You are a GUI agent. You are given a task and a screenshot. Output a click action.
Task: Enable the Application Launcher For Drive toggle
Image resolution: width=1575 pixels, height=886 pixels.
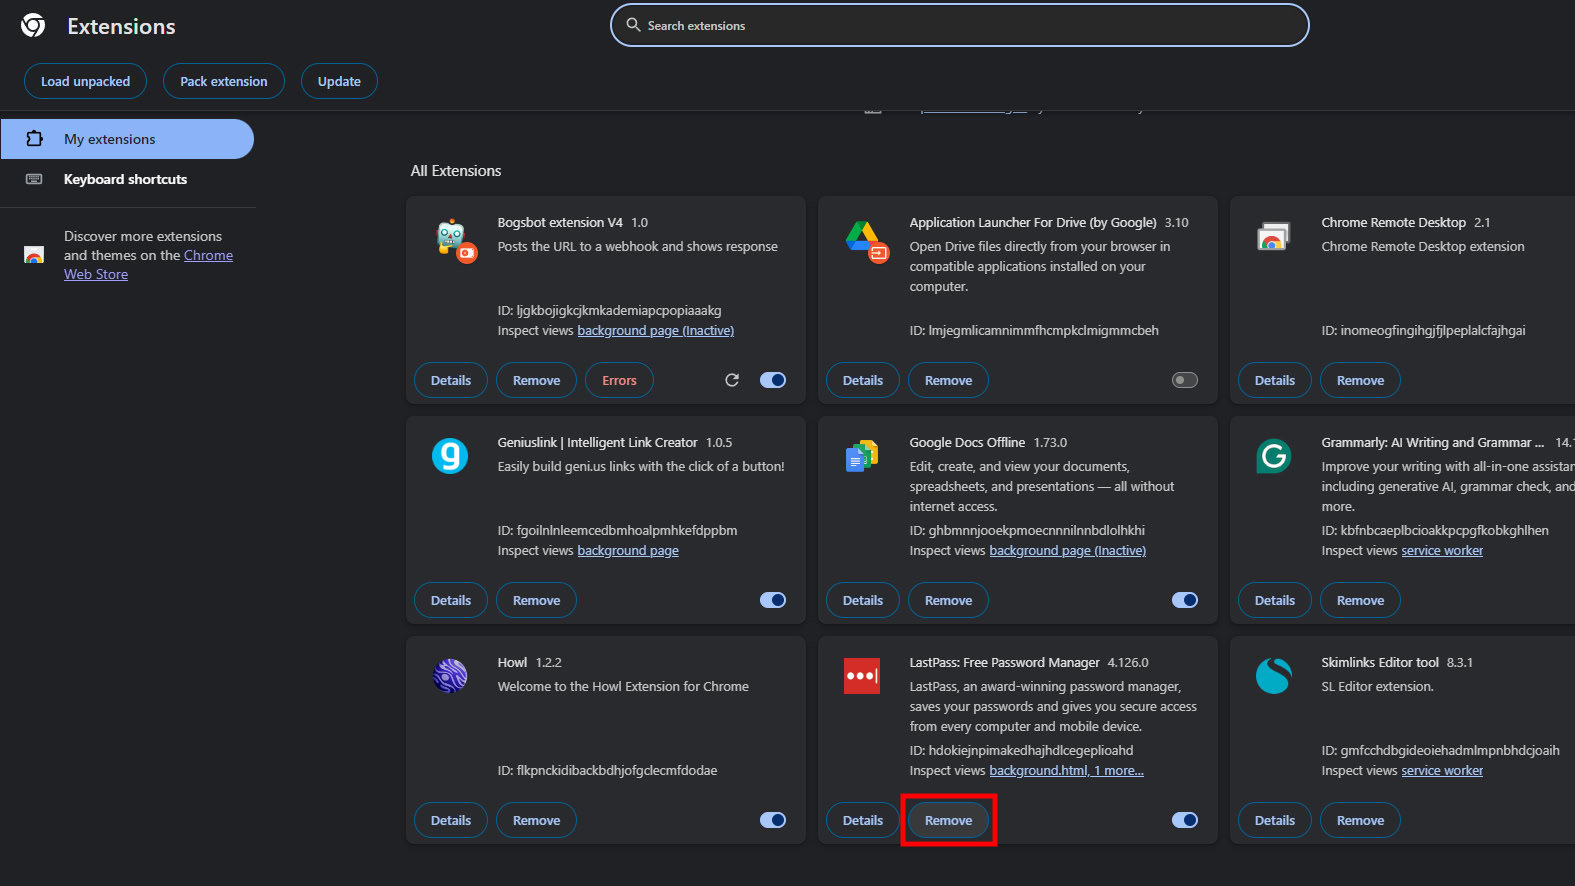(x=1184, y=380)
